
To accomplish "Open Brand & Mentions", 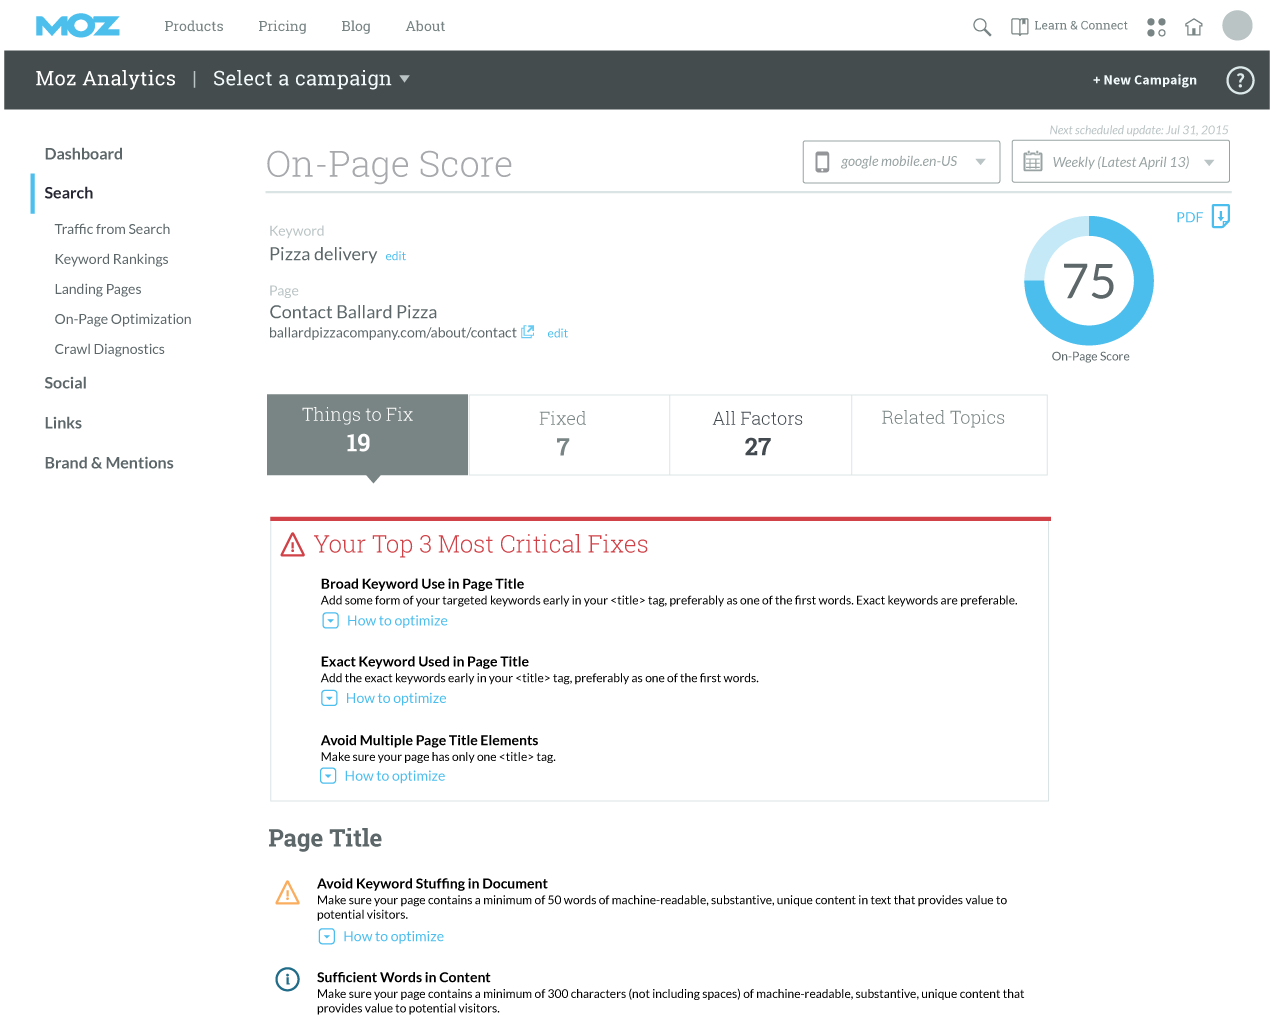I will point(109,463).
